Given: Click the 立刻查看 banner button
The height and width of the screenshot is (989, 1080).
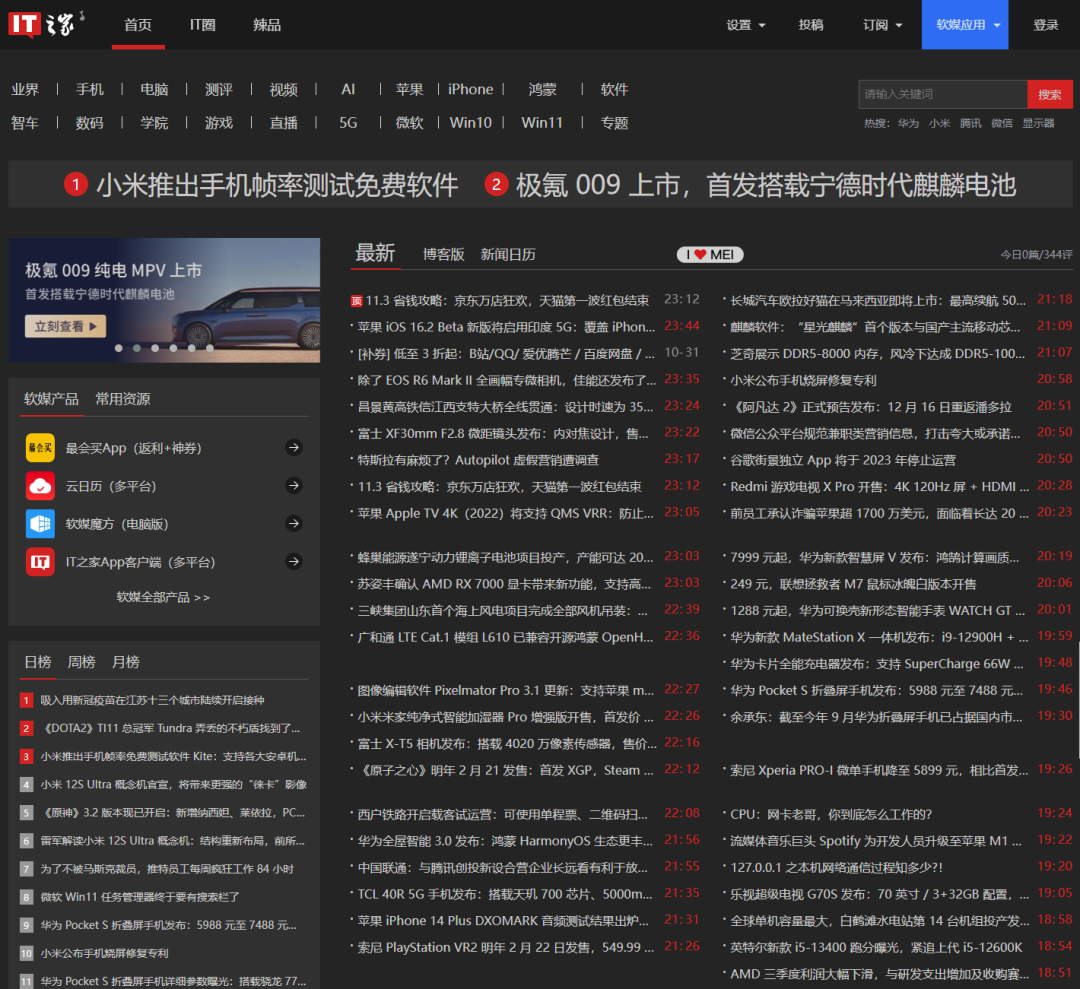Looking at the screenshot, I should pos(65,326).
